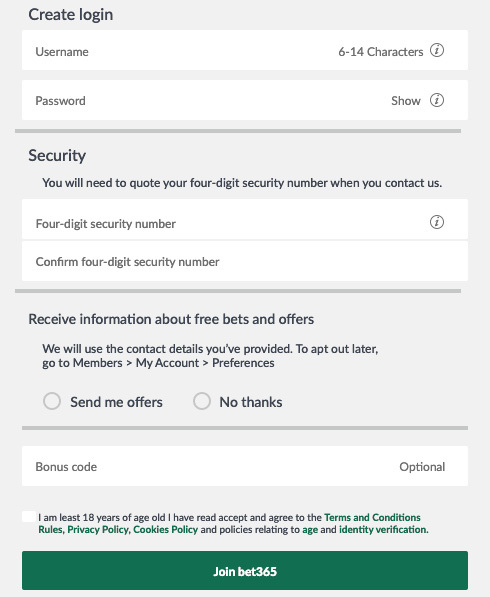Click the Join bet365 button
Screen dimensions: 490x597
pyautogui.click(x=245, y=570)
